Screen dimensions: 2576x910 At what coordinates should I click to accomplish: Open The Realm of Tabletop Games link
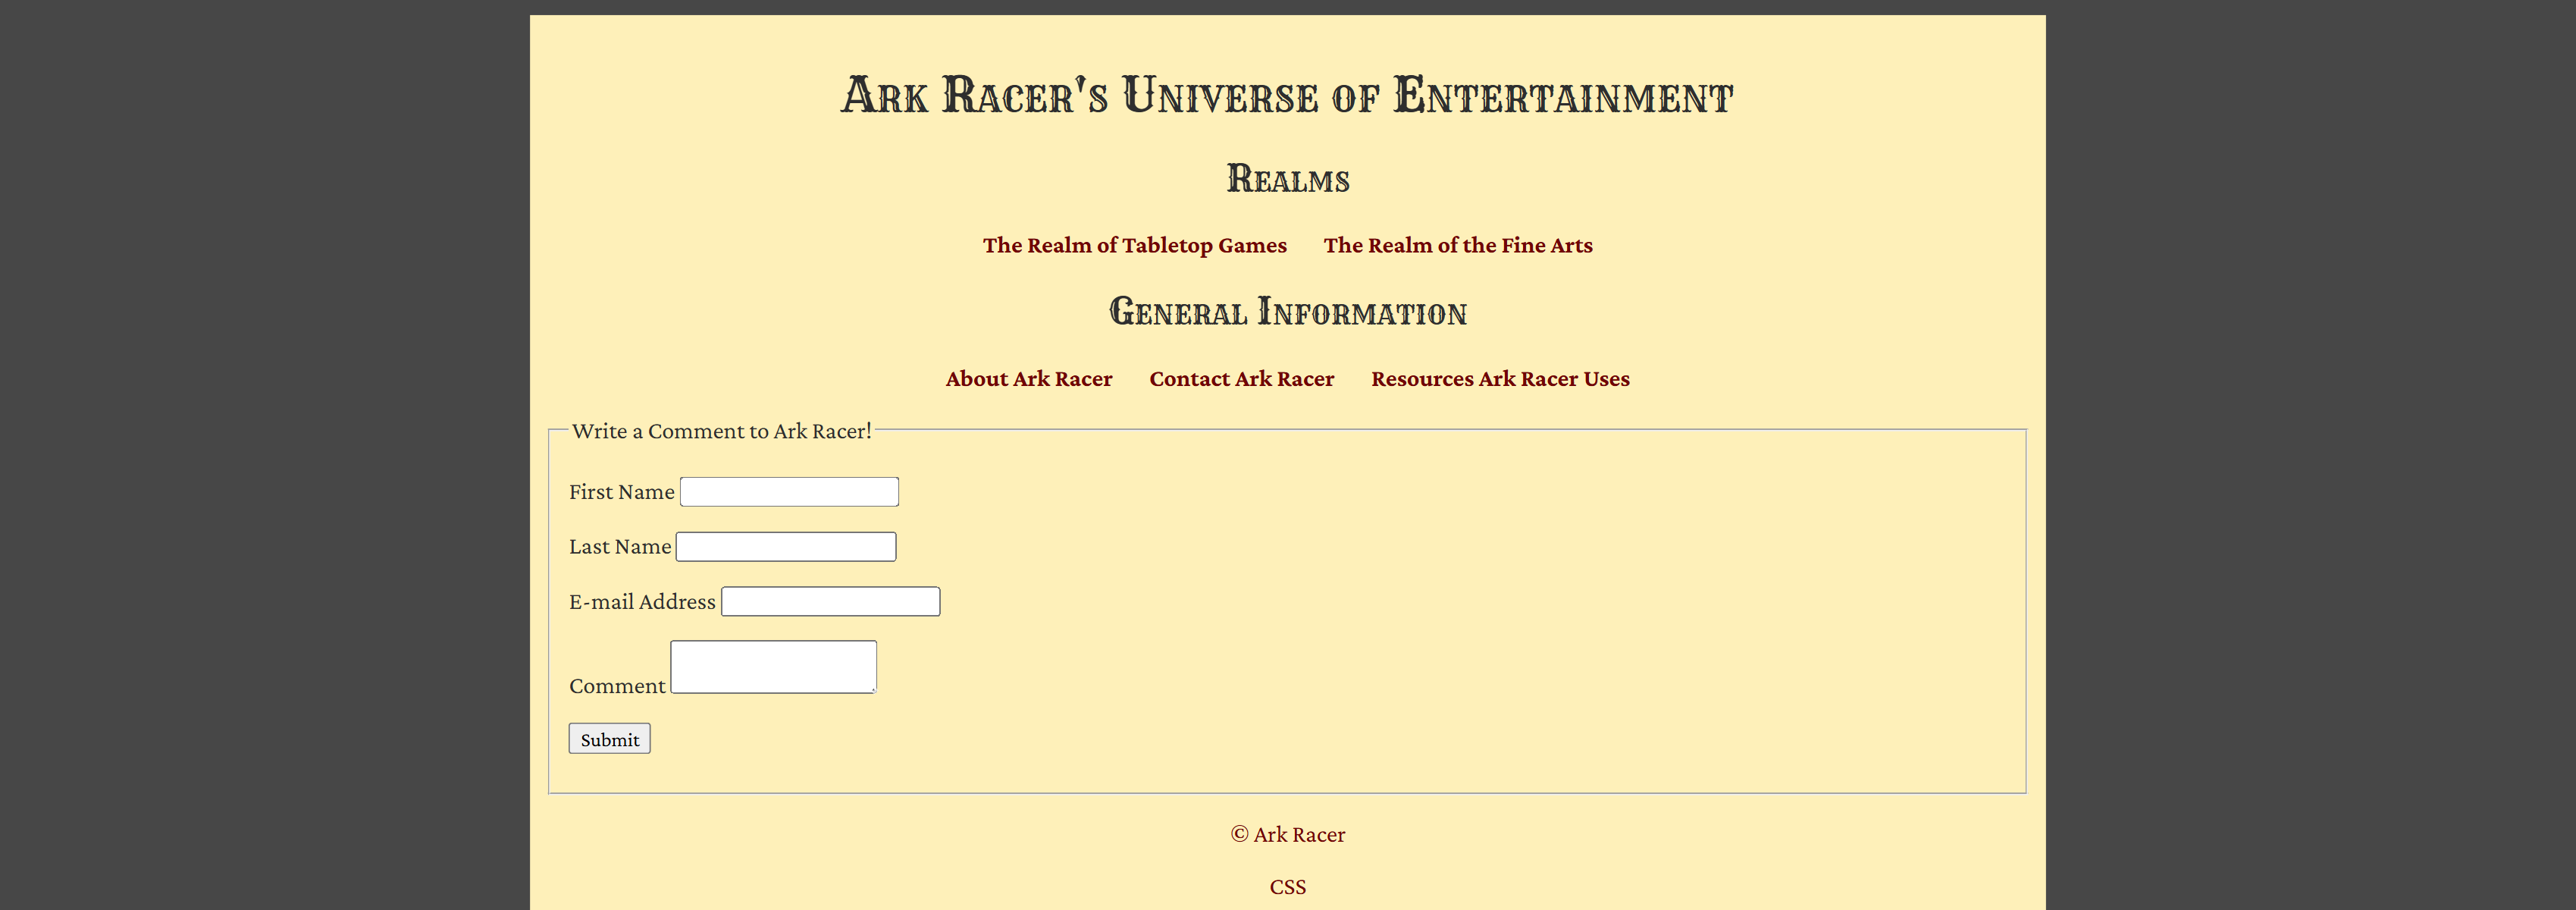(x=1135, y=245)
